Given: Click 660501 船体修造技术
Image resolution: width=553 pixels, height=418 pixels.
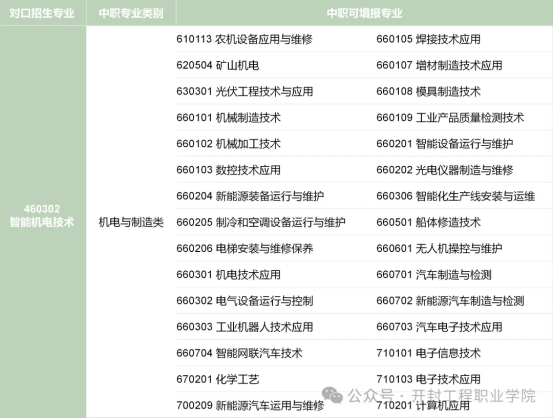Looking at the screenshot, I should coord(429,222).
